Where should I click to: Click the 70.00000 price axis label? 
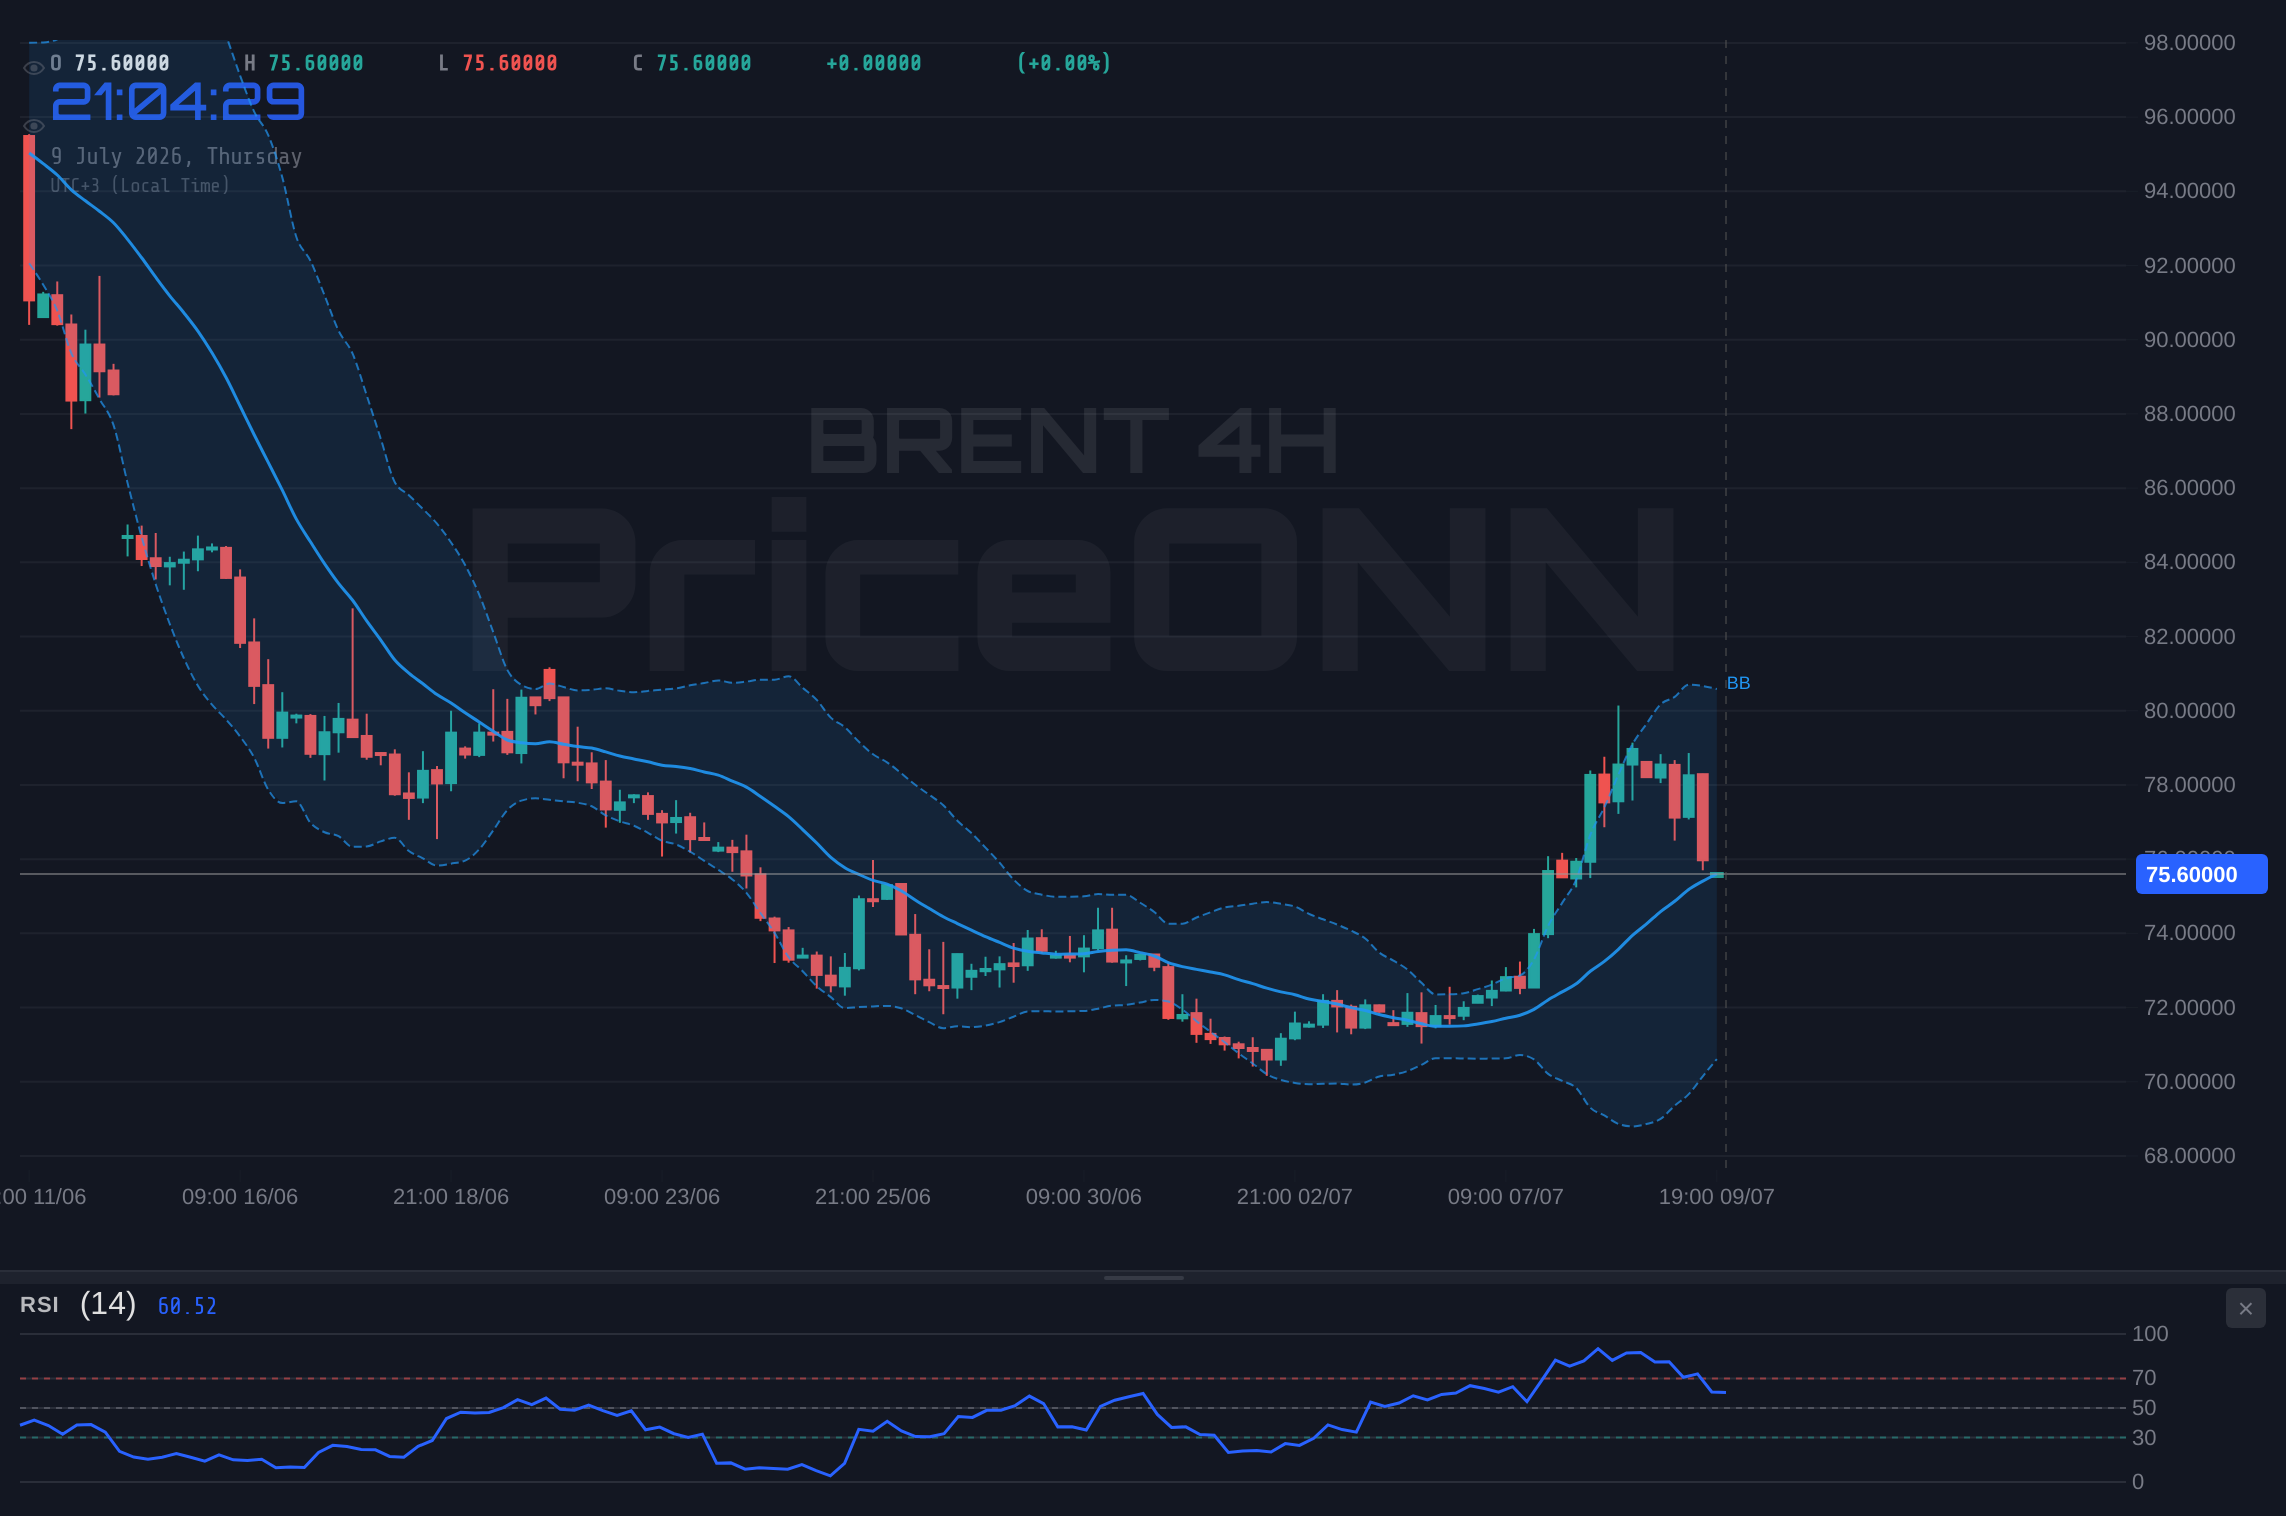(2189, 1082)
